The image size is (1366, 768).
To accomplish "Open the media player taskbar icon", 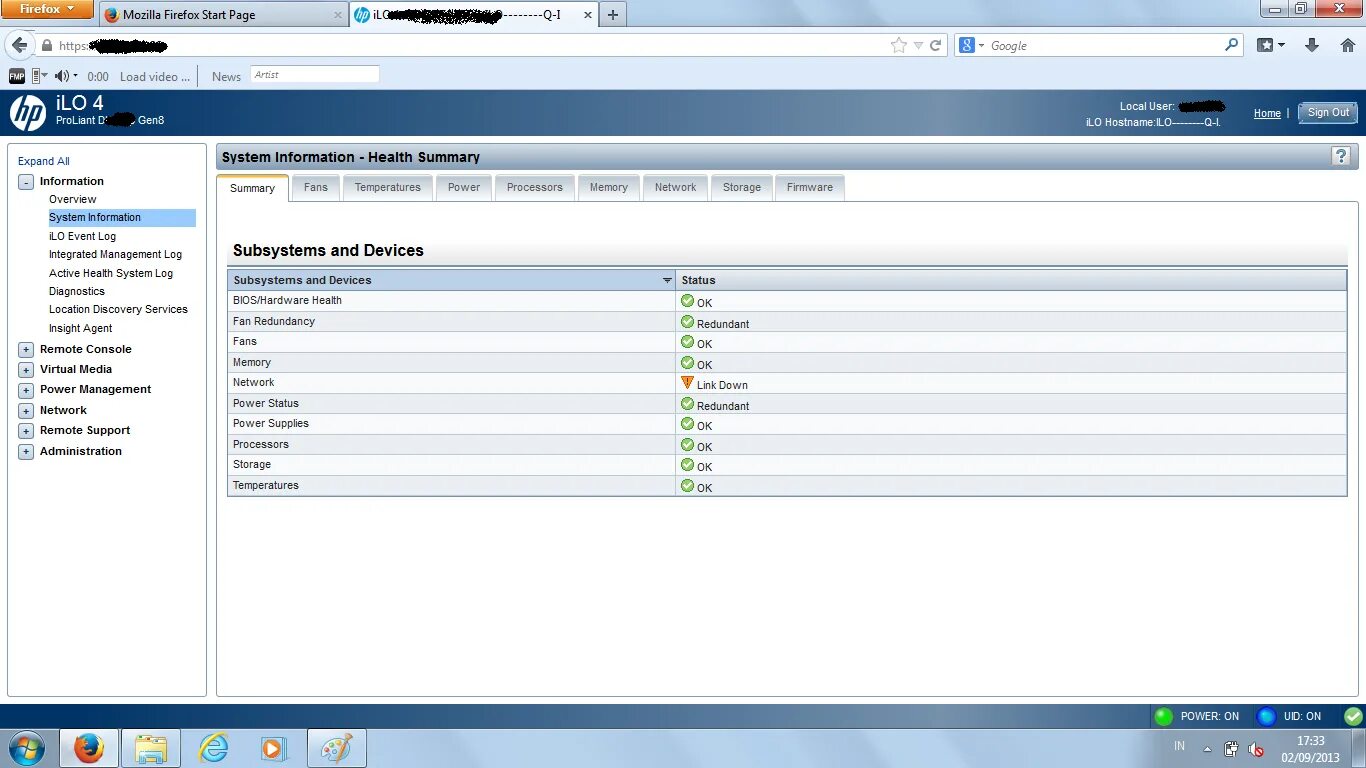I will point(273,748).
